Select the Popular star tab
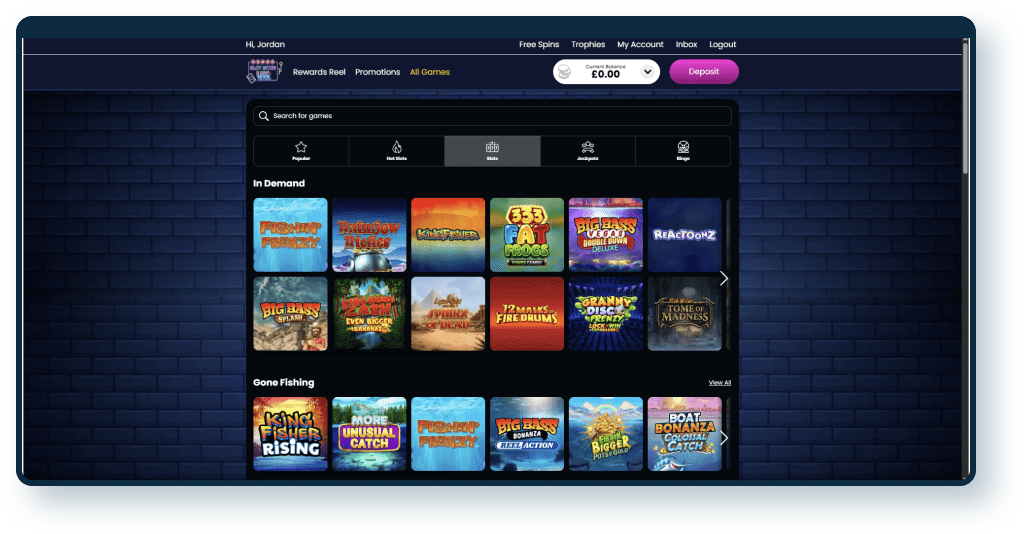This screenshot has width=1024, height=534. click(301, 151)
